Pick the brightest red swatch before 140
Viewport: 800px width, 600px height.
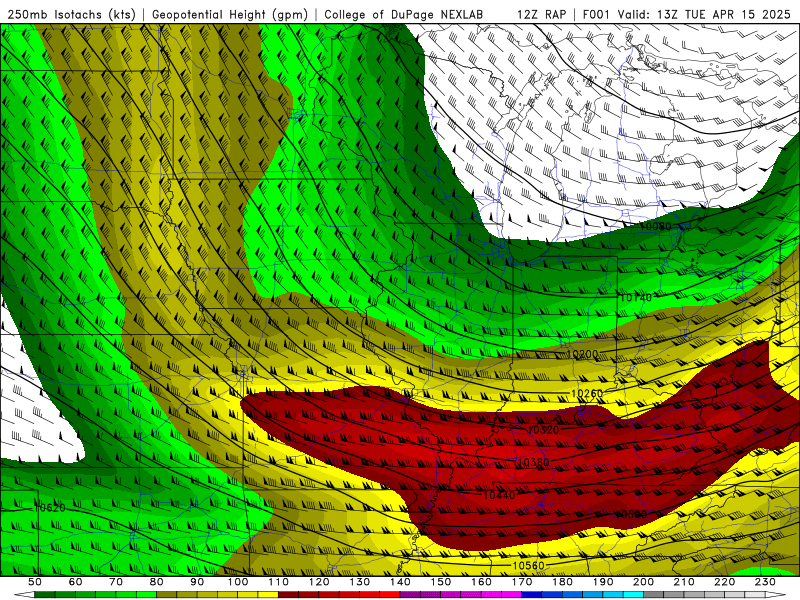point(390,595)
